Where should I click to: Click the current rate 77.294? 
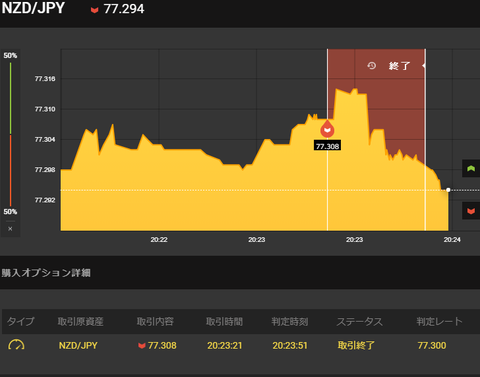[x=124, y=9]
